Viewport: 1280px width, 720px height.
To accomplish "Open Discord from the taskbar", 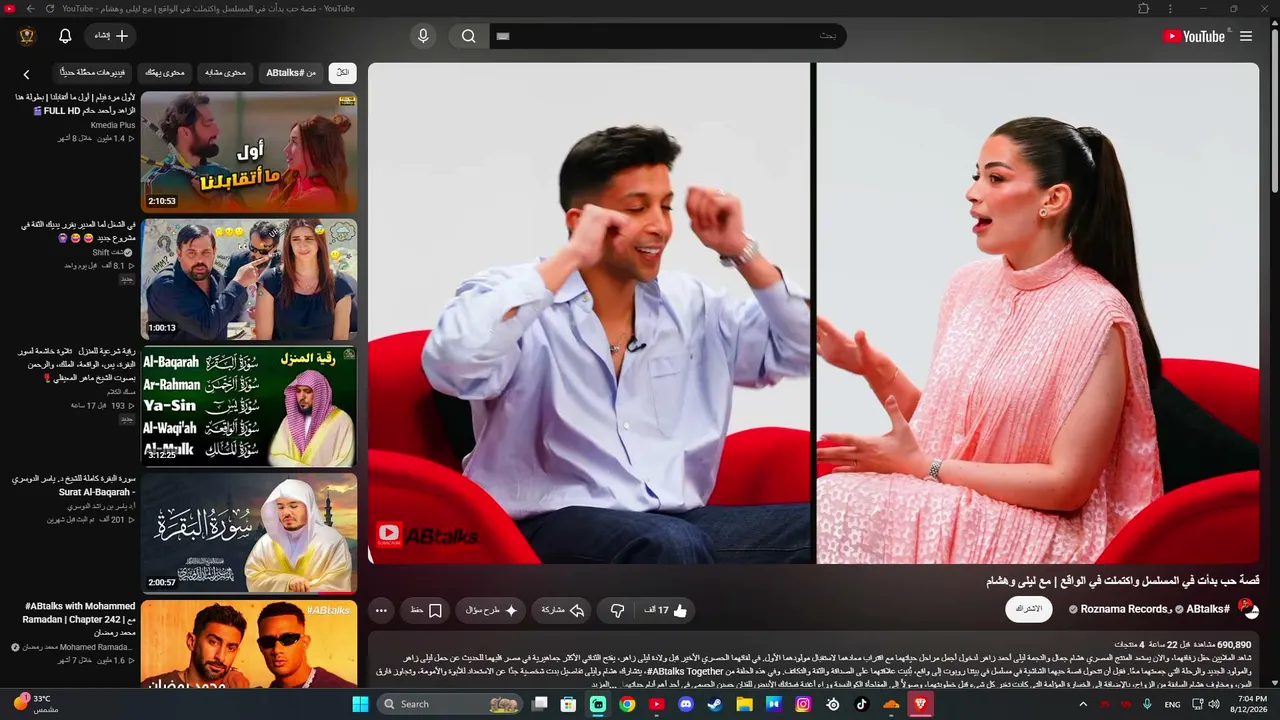I will point(686,704).
